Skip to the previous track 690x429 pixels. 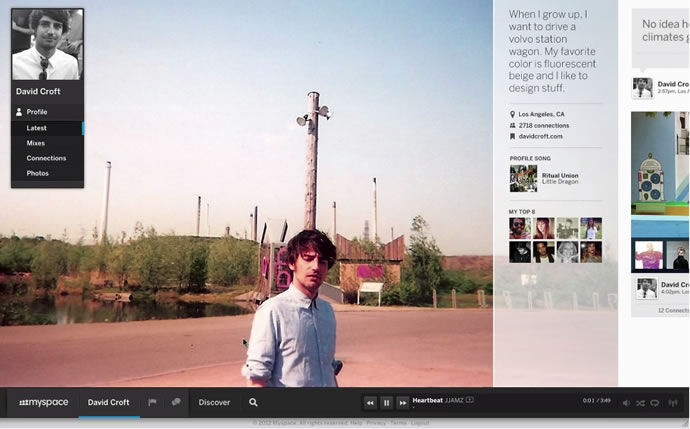[x=370, y=403]
